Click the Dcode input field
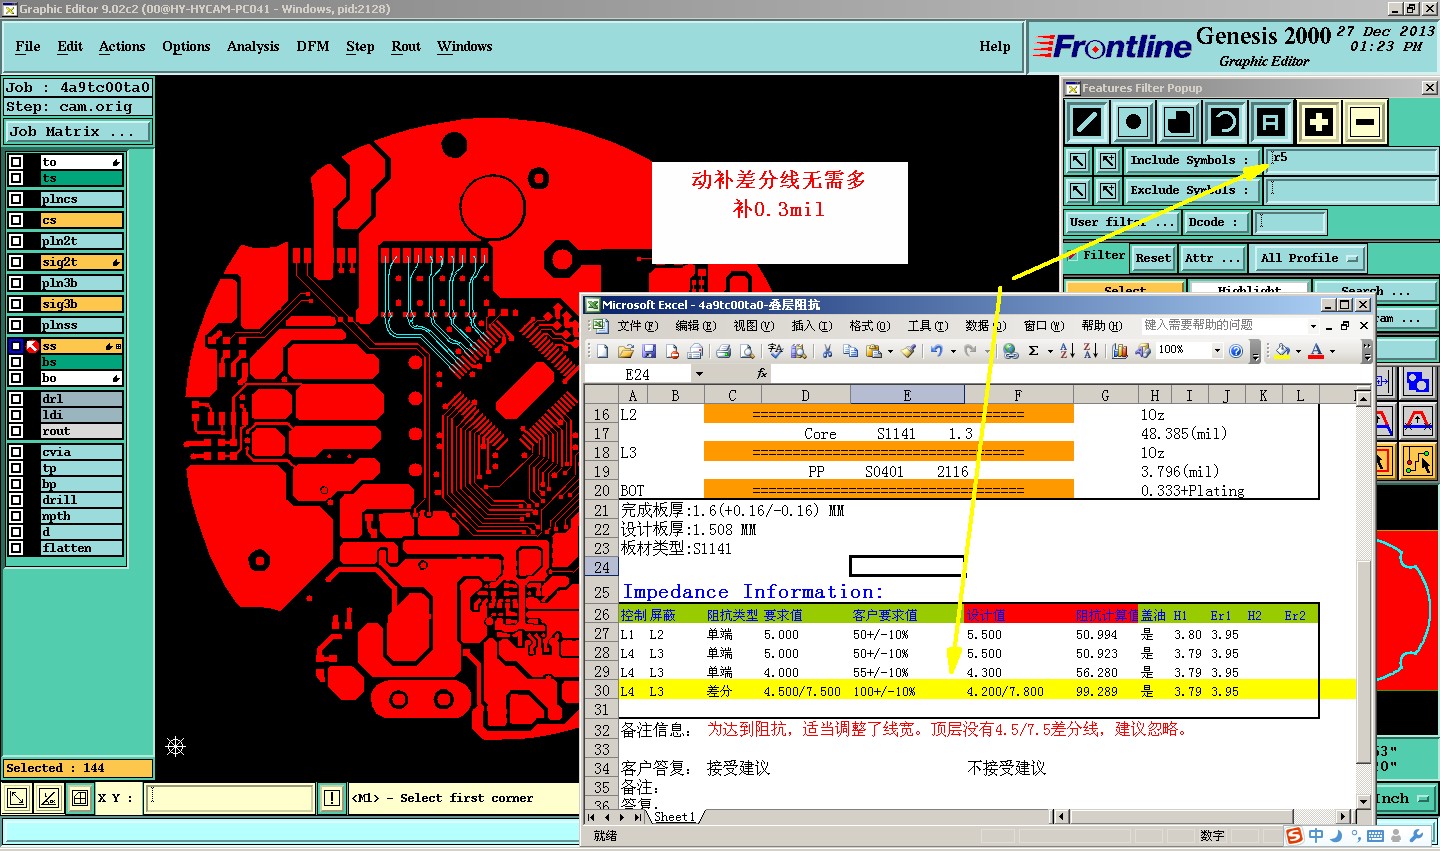1440x851 pixels. [1291, 222]
